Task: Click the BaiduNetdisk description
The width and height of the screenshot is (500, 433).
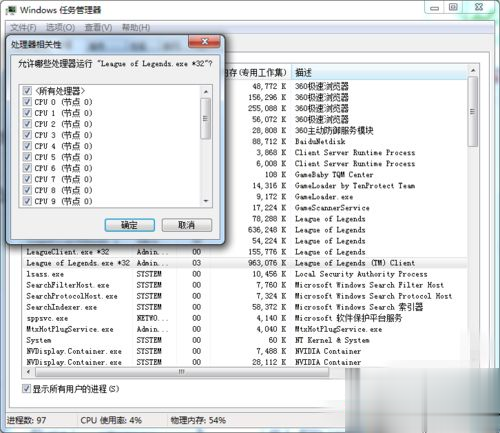Action: [x=320, y=141]
